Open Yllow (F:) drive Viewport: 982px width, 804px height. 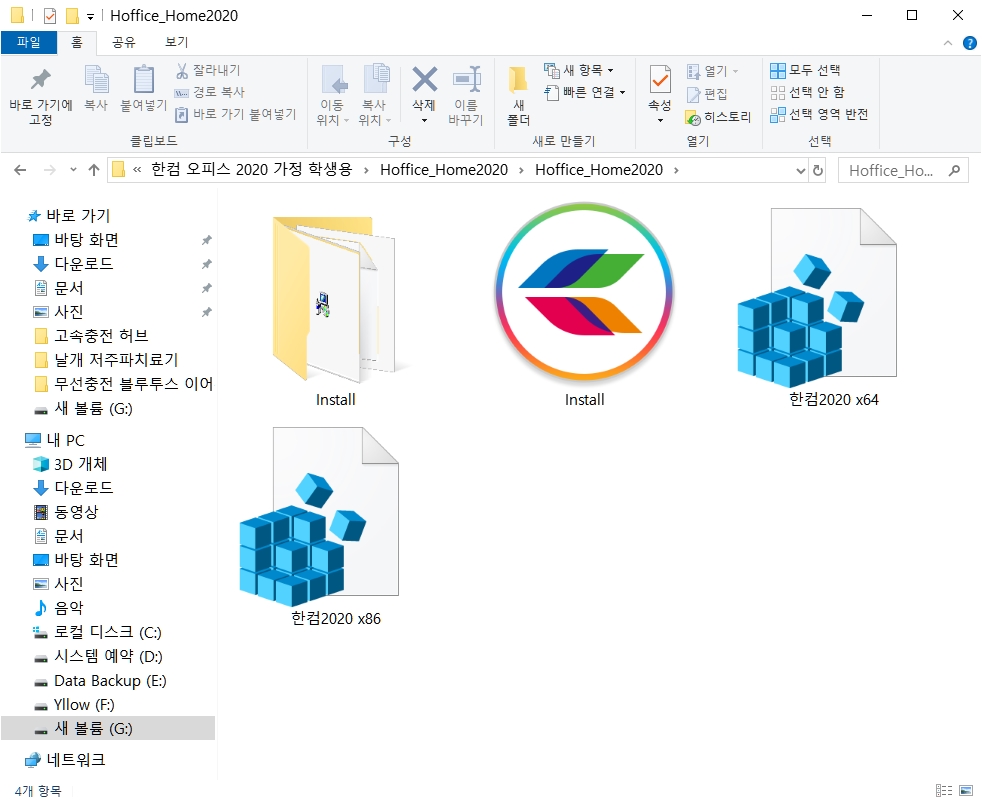coord(84,704)
